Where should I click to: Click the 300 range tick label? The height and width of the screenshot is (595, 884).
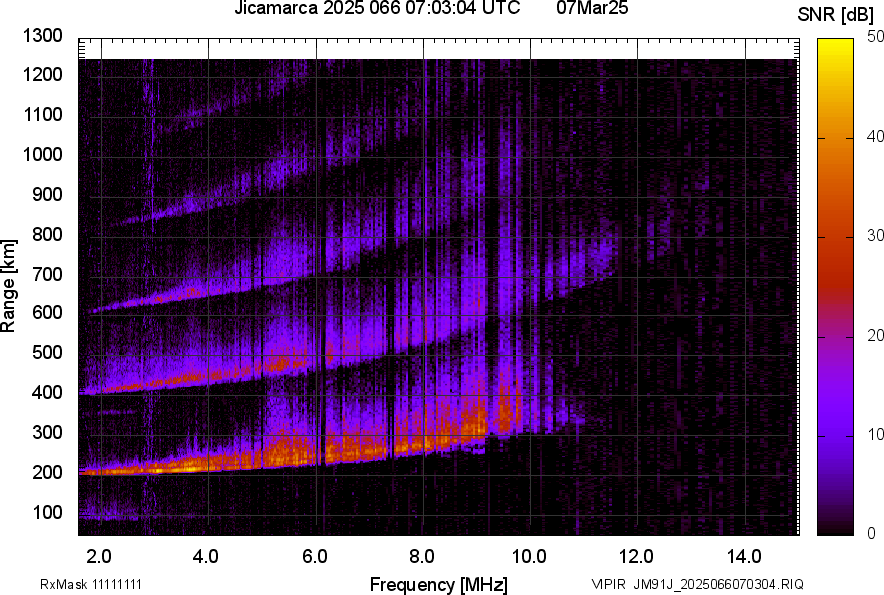47,433
